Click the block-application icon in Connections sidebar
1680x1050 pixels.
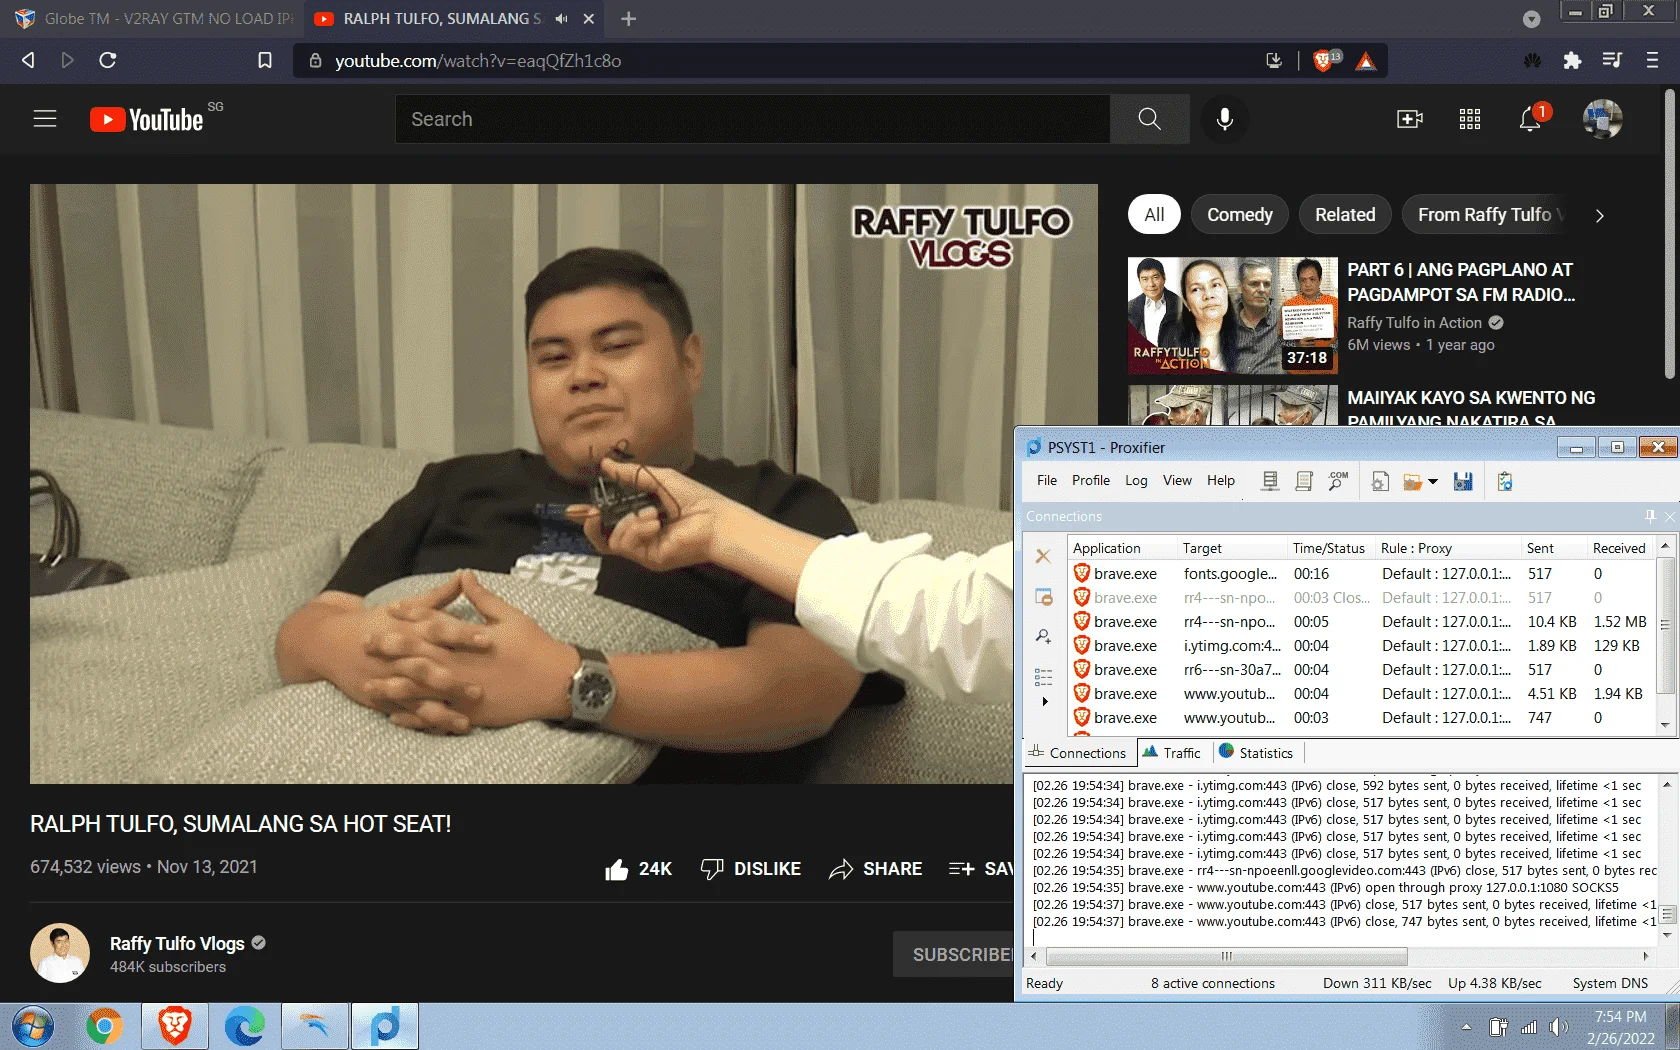click(1043, 597)
